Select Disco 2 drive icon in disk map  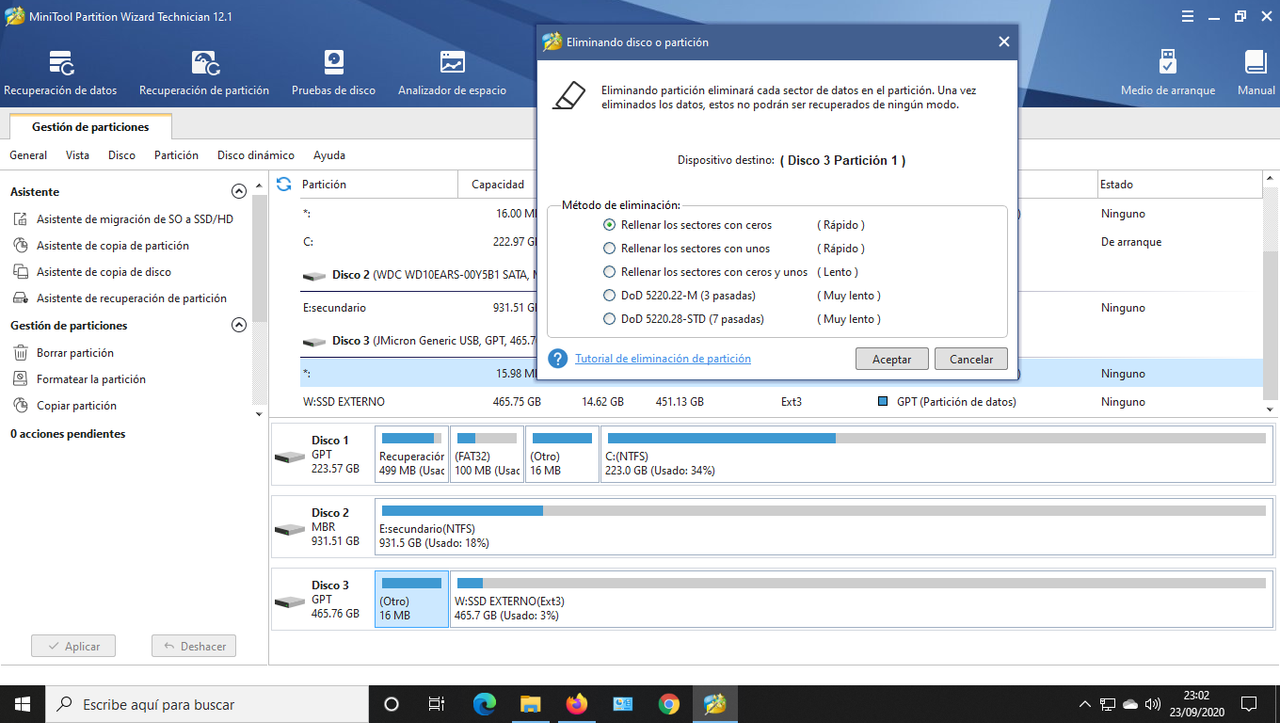290,528
